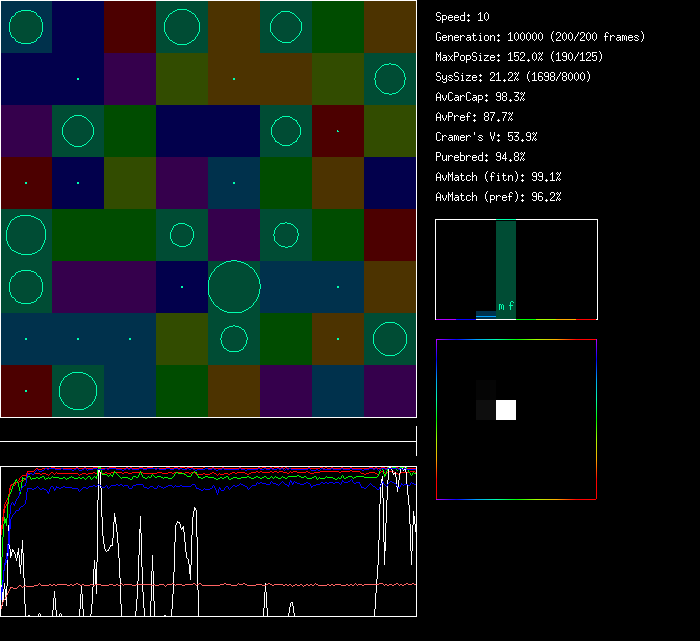Image resolution: width=700 pixels, height=641 pixels.
Task: Click the AvMatch (fitn) readout
Action: coord(498,177)
